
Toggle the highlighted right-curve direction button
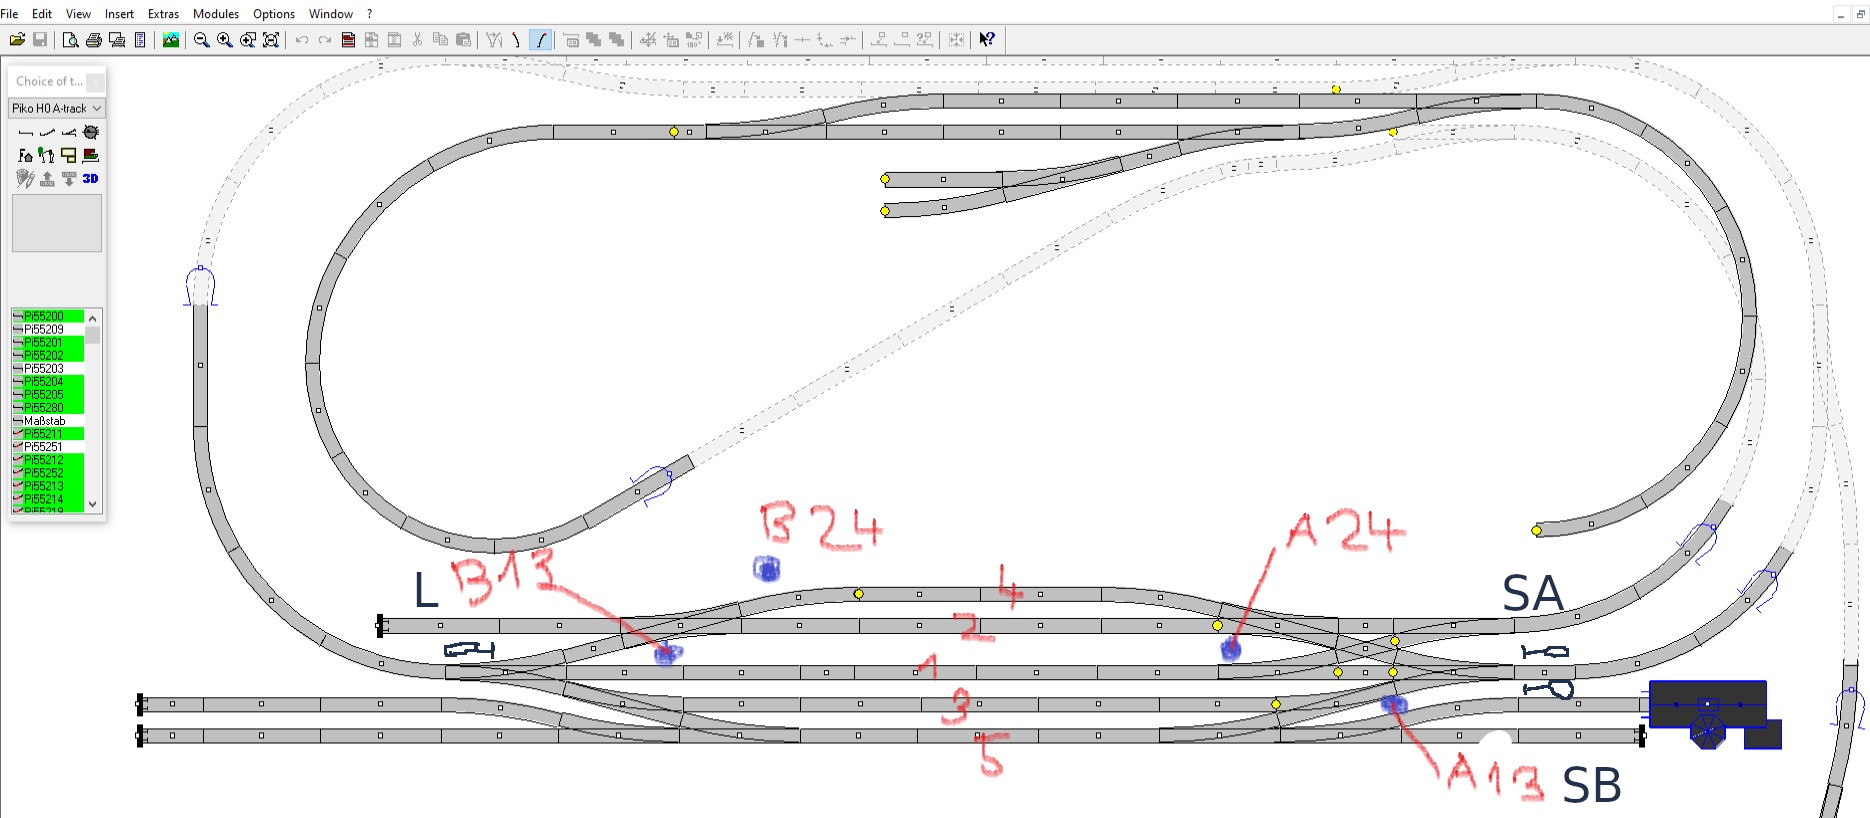coord(540,40)
